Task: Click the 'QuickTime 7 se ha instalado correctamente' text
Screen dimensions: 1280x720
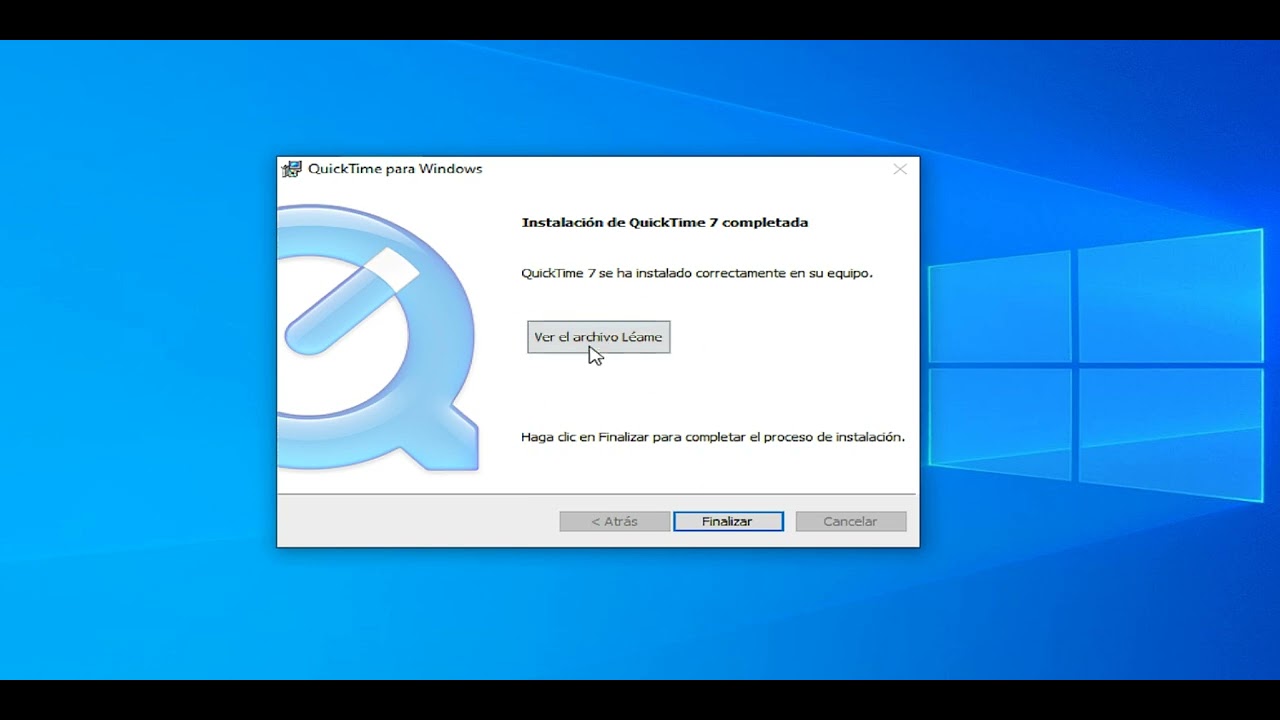Action: pos(696,273)
